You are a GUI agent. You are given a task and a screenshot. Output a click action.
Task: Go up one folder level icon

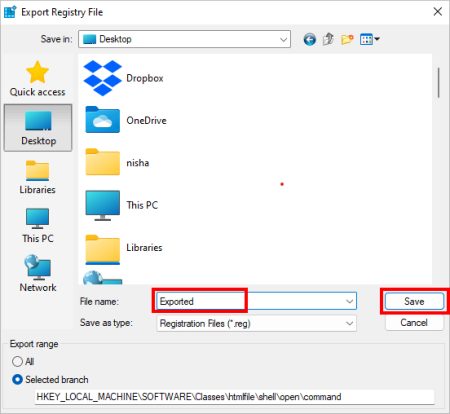coord(328,39)
